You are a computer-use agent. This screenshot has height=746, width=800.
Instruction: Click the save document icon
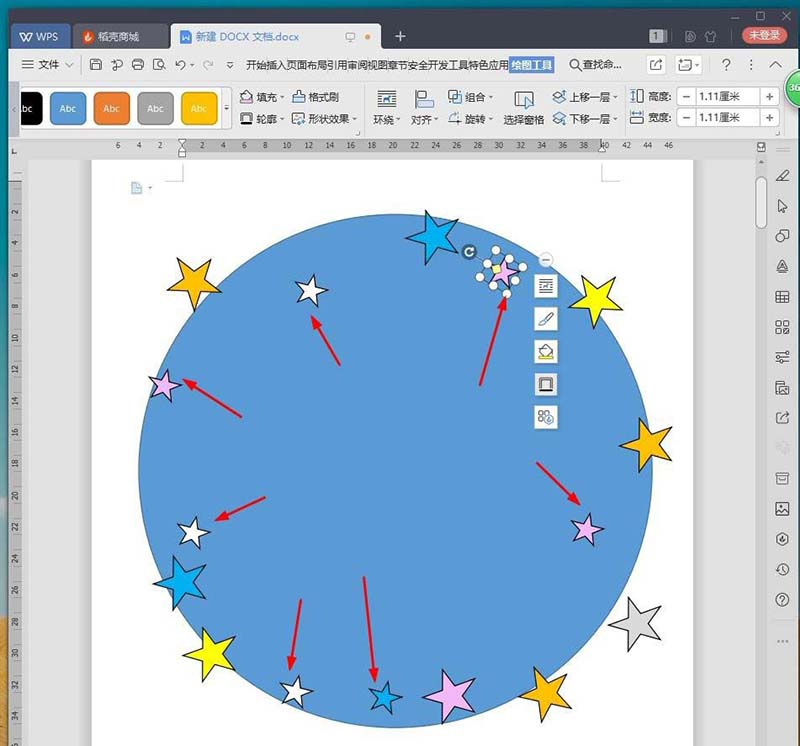(x=95, y=64)
